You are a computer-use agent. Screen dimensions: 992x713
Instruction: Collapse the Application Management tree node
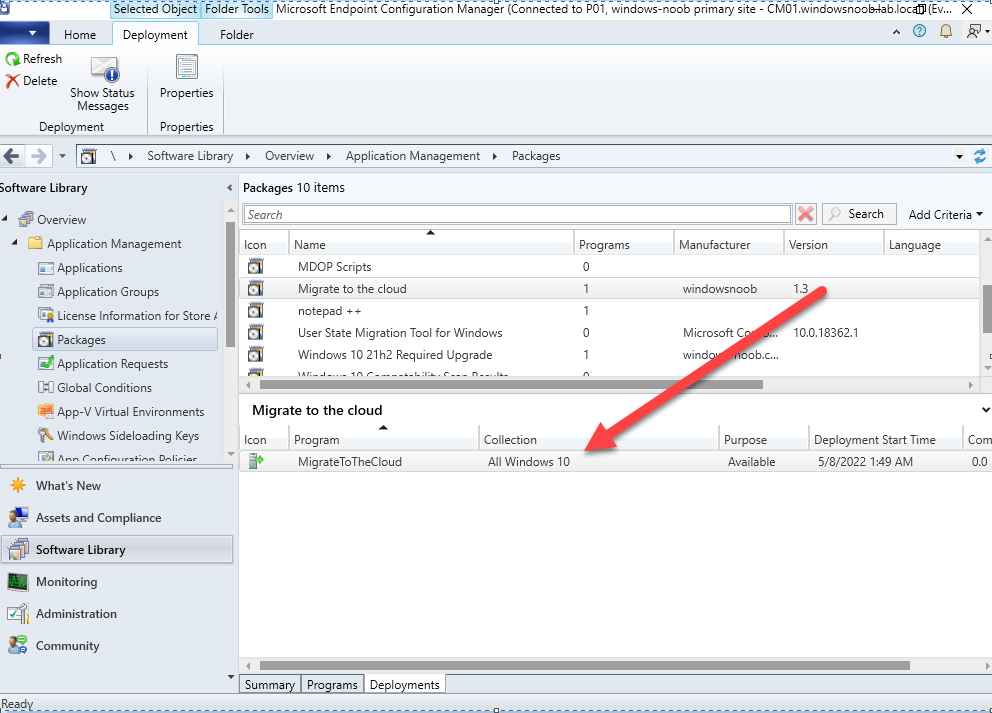pyautogui.click(x=15, y=243)
